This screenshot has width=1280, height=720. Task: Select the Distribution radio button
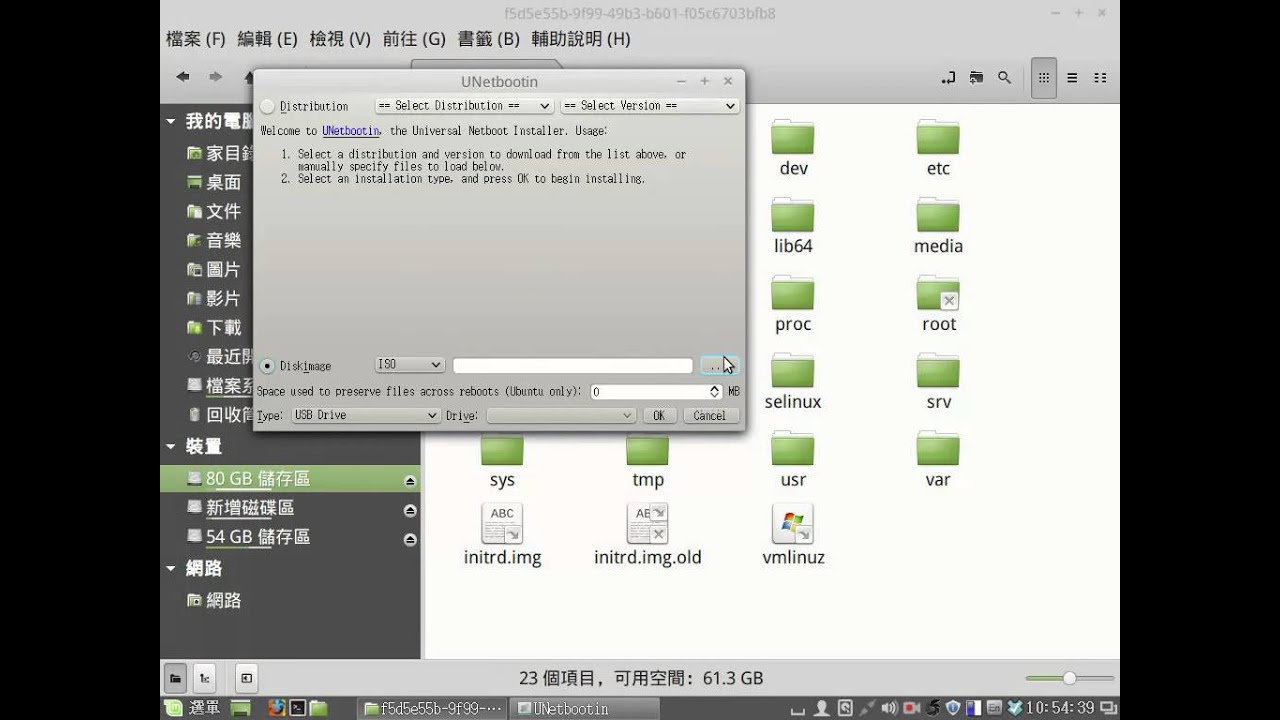pyautogui.click(x=267, y=106)
